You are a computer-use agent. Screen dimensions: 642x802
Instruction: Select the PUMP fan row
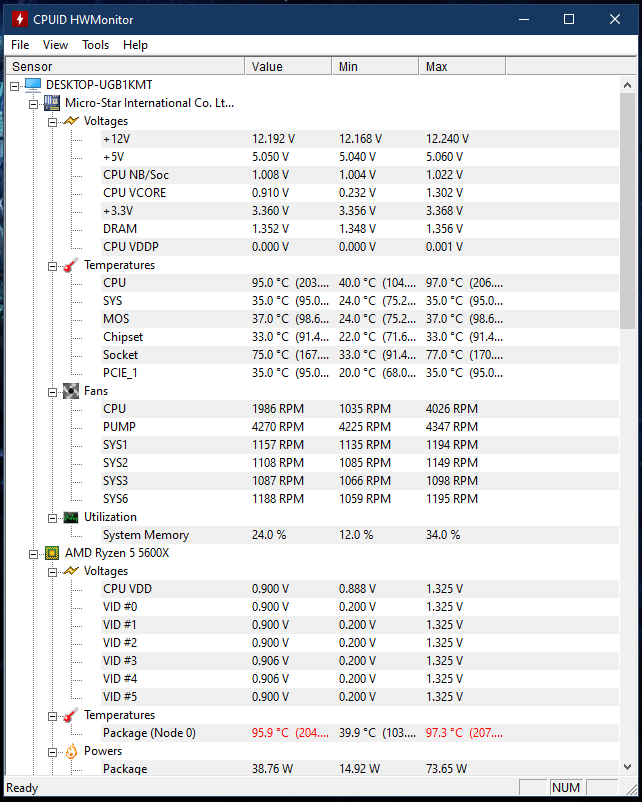360,427
